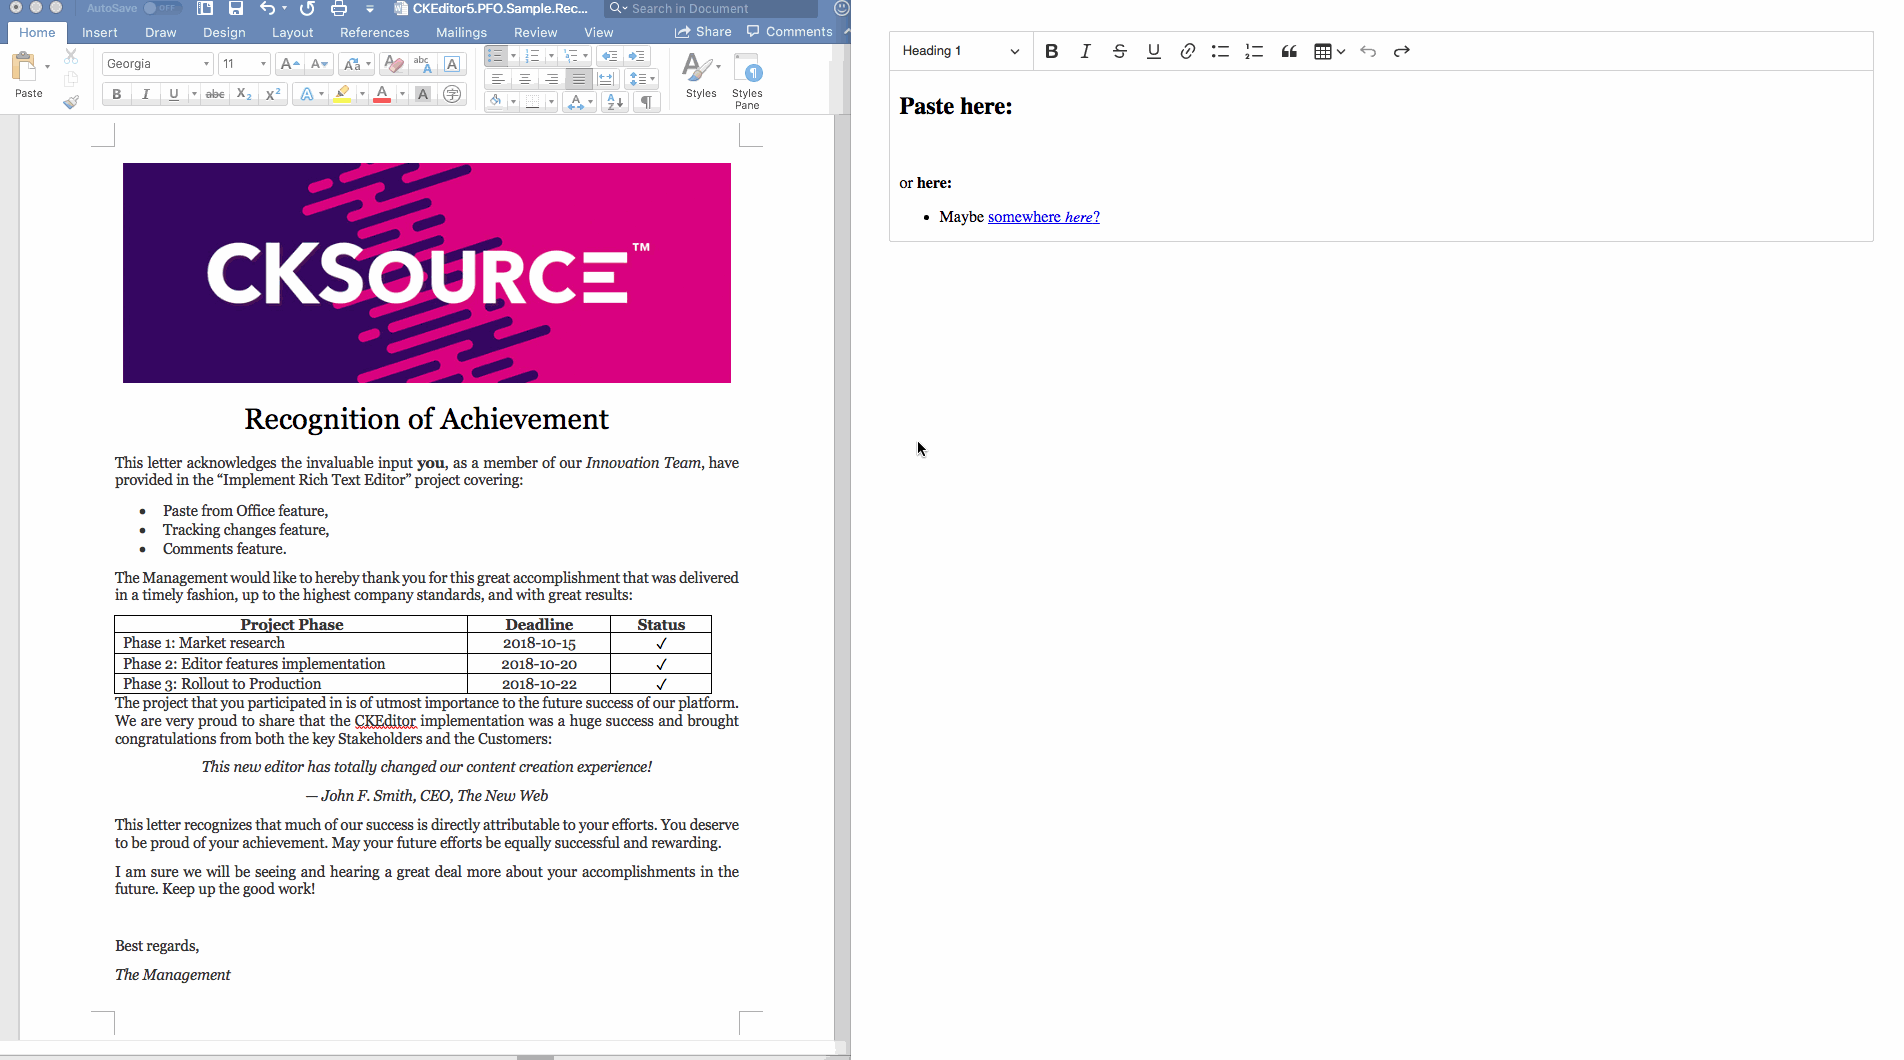Sort paragraphs with A-Z icon
1904x1060 pixels.
tap(616, 102)
